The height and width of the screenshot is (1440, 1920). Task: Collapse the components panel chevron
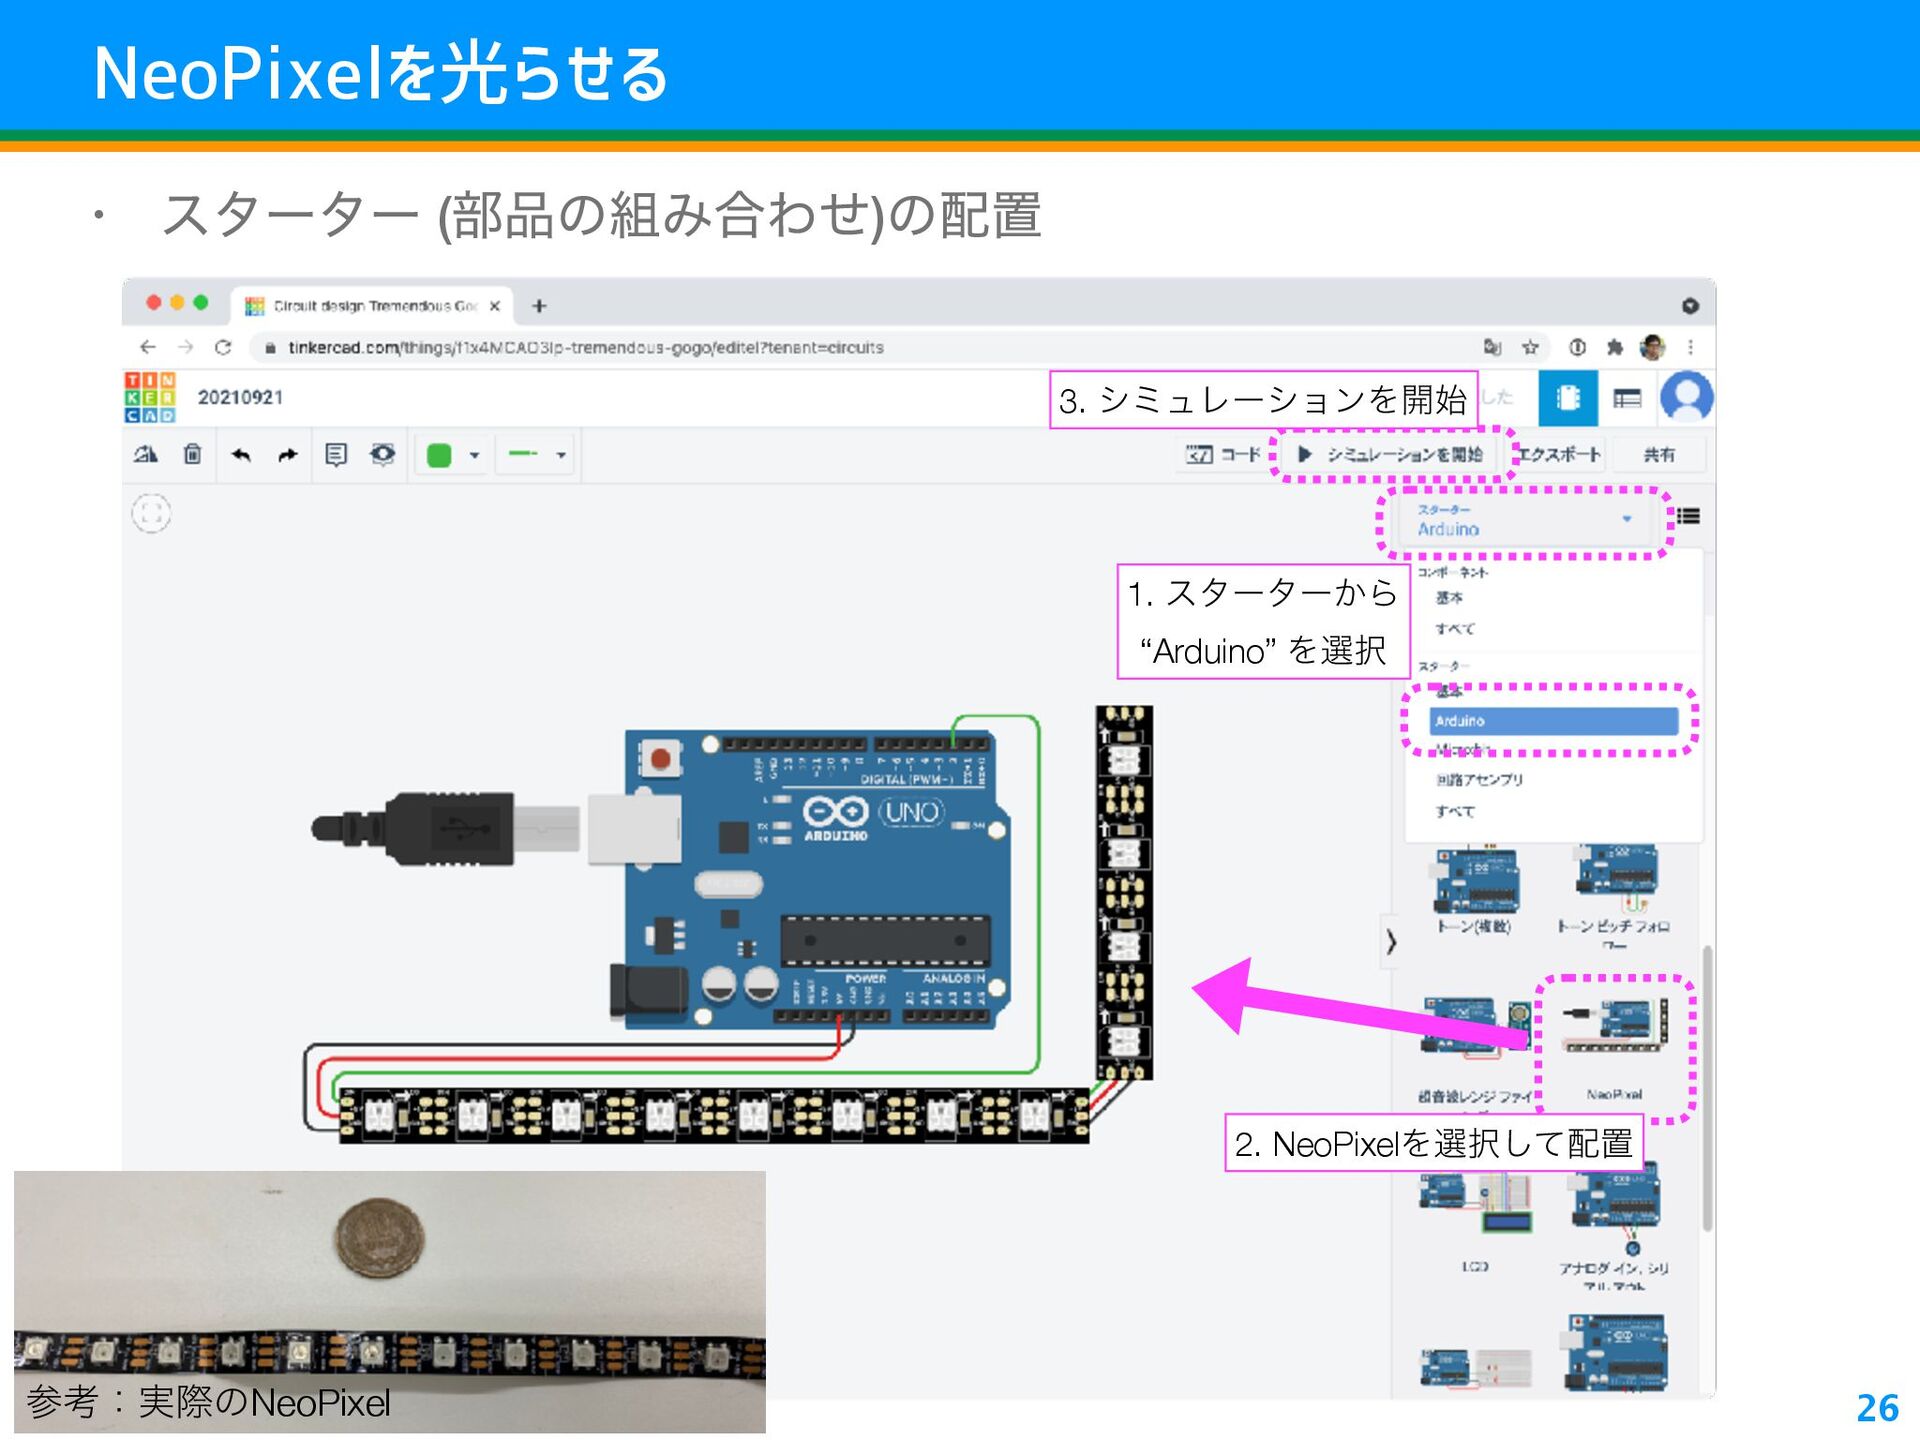[1390, 942]
